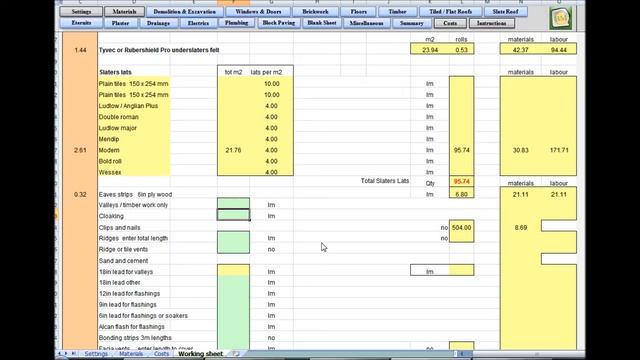Click the 'Alcan flash for flashings' label
The width and height of the screenshot is (640, 360).
[131, 327]
